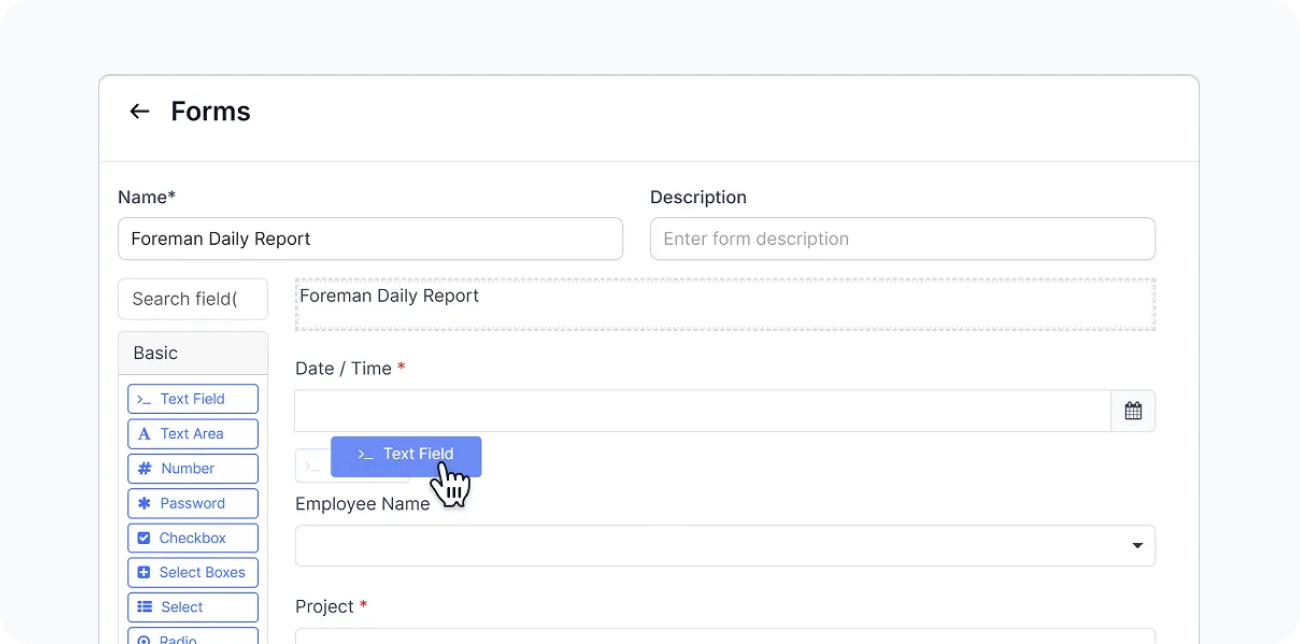Select the Password component
Viewport: 1300px width, 644px height.
pos(193,503)
